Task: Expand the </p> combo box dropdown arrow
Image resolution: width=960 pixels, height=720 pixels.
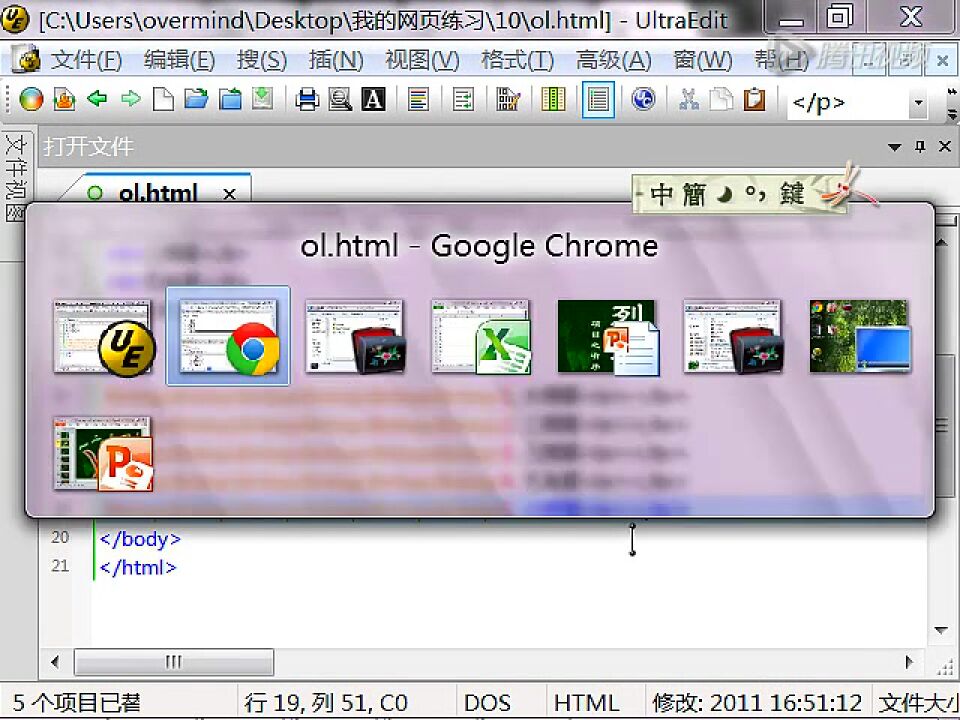Action: 918,102
